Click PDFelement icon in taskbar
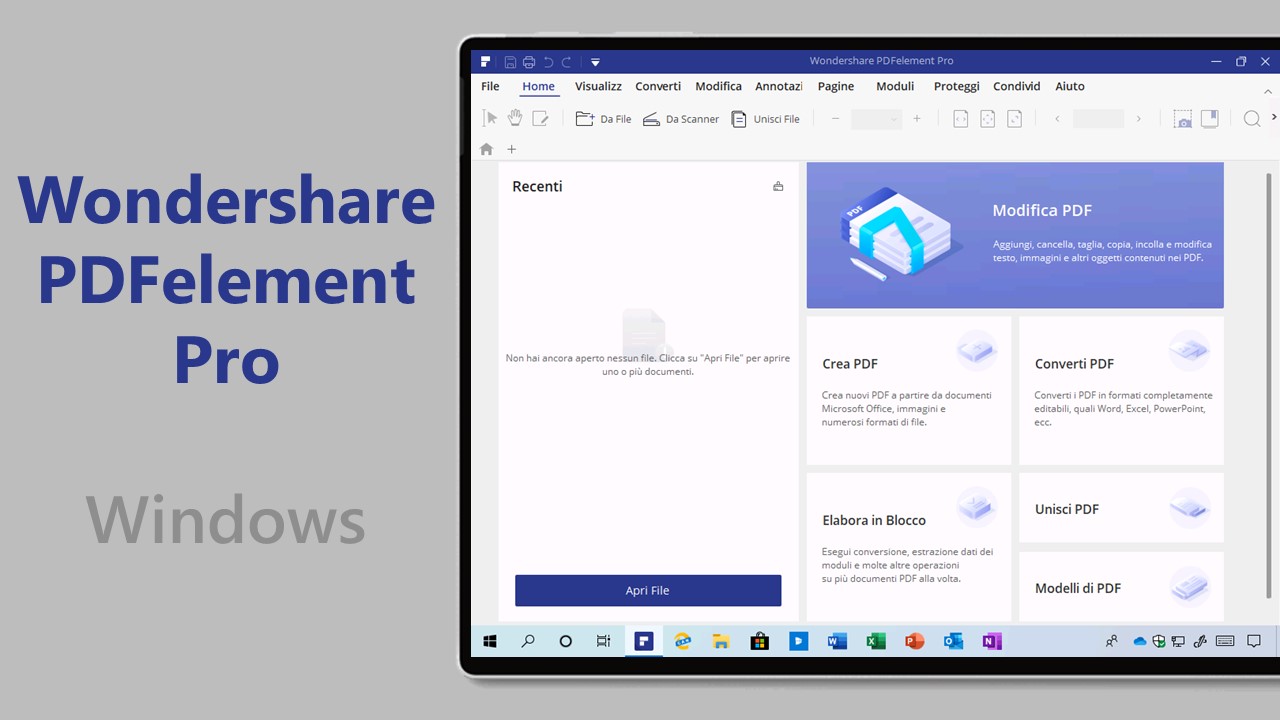 coord(644,642)
